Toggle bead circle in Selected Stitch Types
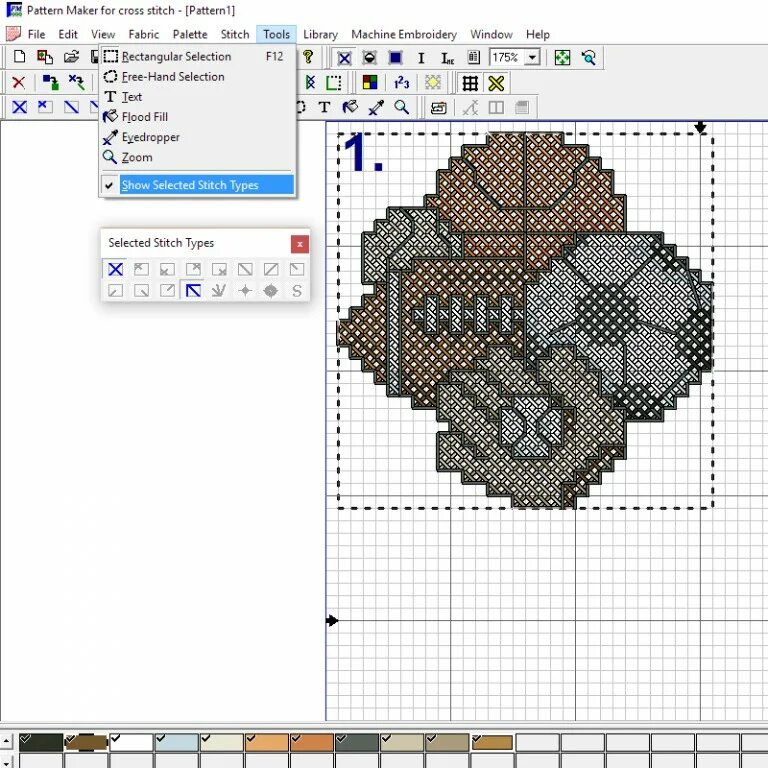Screen dimensions: 768x768 (271, 290)
